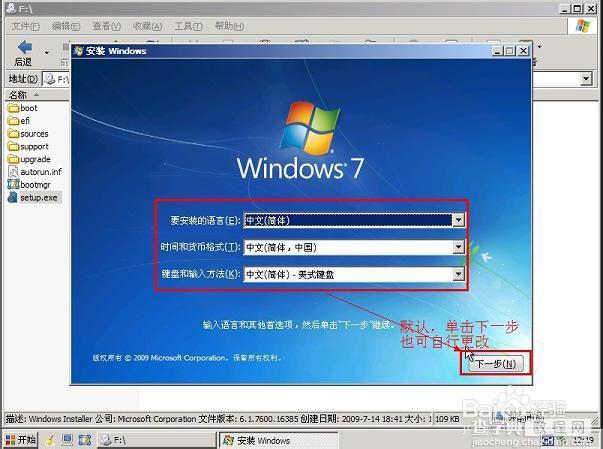Screen dimensions: 603x449
Task: Select the support folder icon
Action: (x=13, y=146)
